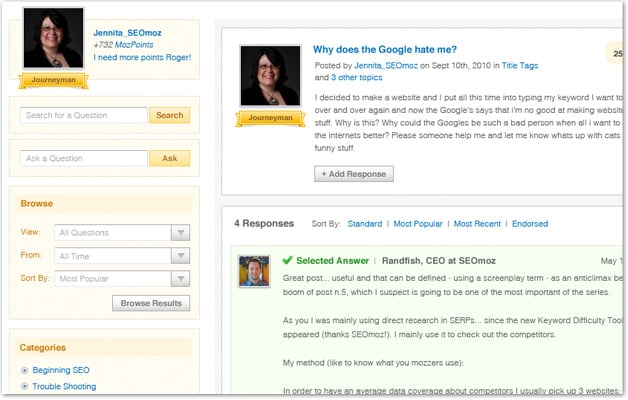Click Randfish's small avatar in the responses
628x400 pixels.
tap(252, 271)
